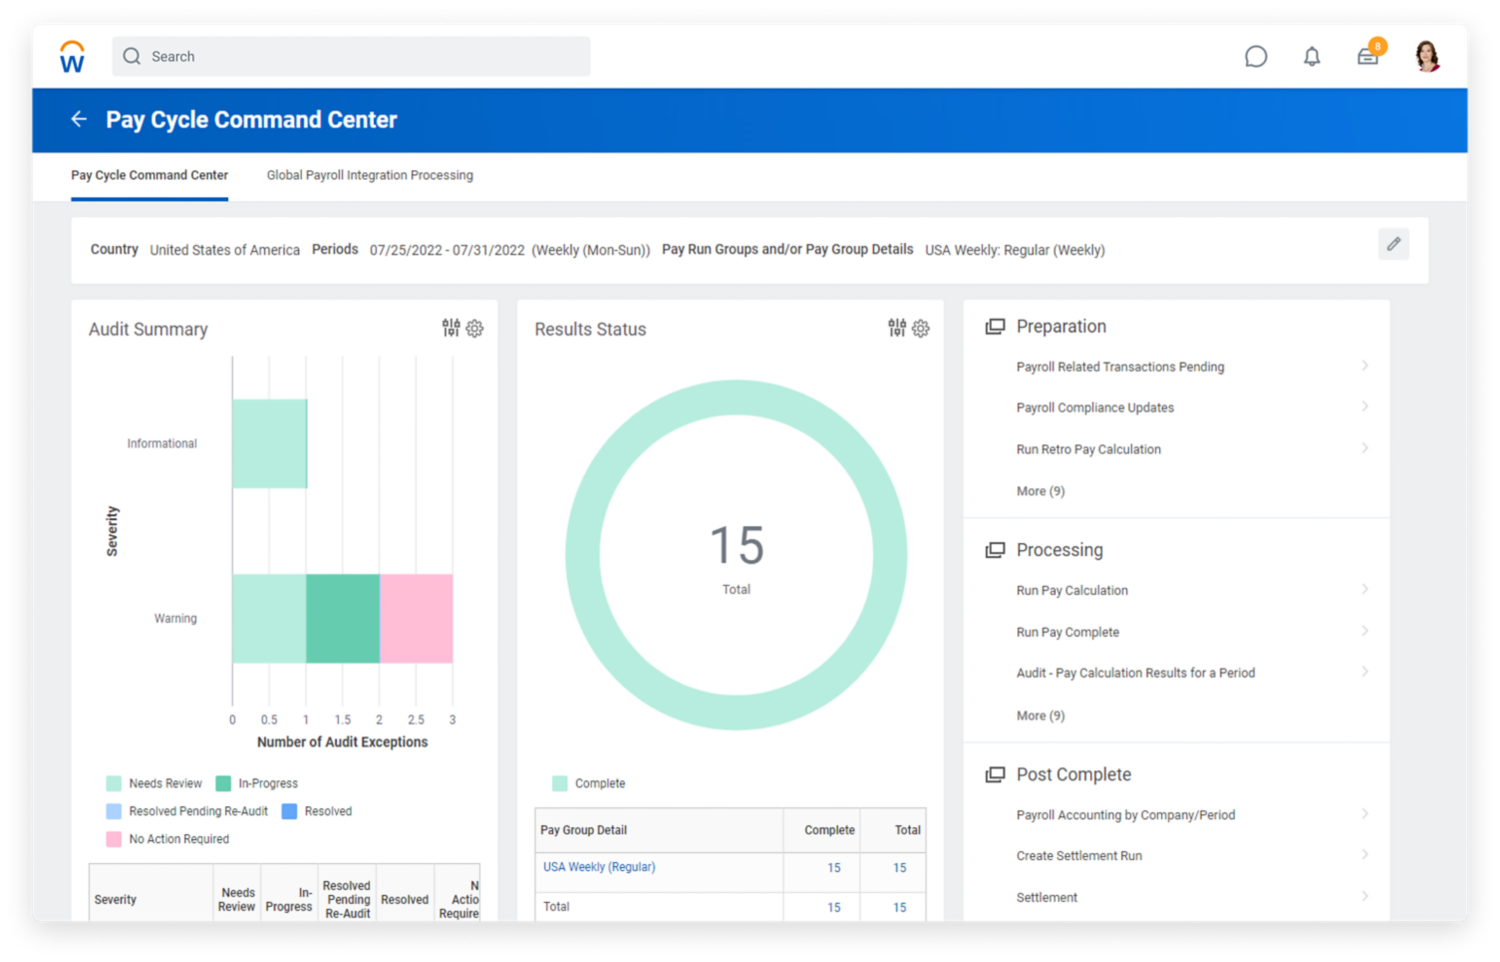Screen dimensions: 1500x962
Task: Open the notifications bell
Action: 1311,57
